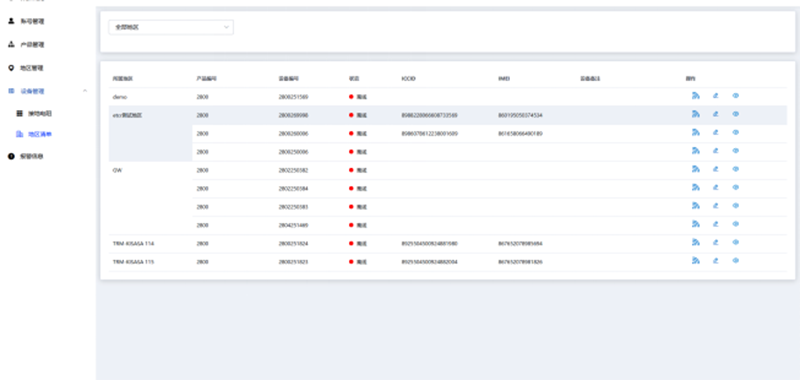This screenshot has width=800, height=381.
Task: Click the signal icon in the TRM KISASA 115 row
Action: [695, 261]
